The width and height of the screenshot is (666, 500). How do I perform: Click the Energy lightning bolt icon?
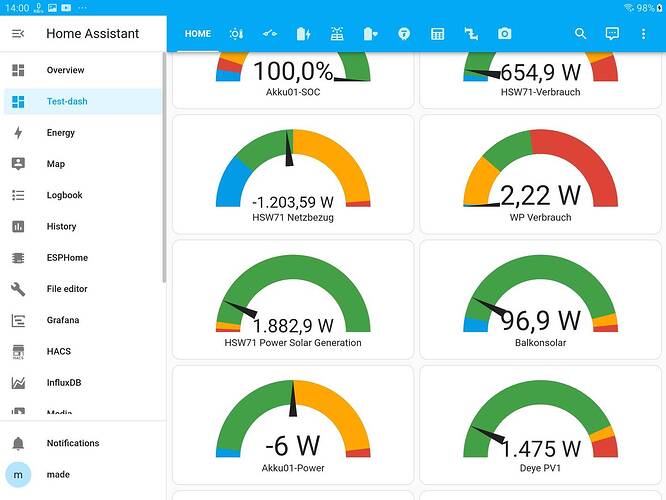pos(18,133)
